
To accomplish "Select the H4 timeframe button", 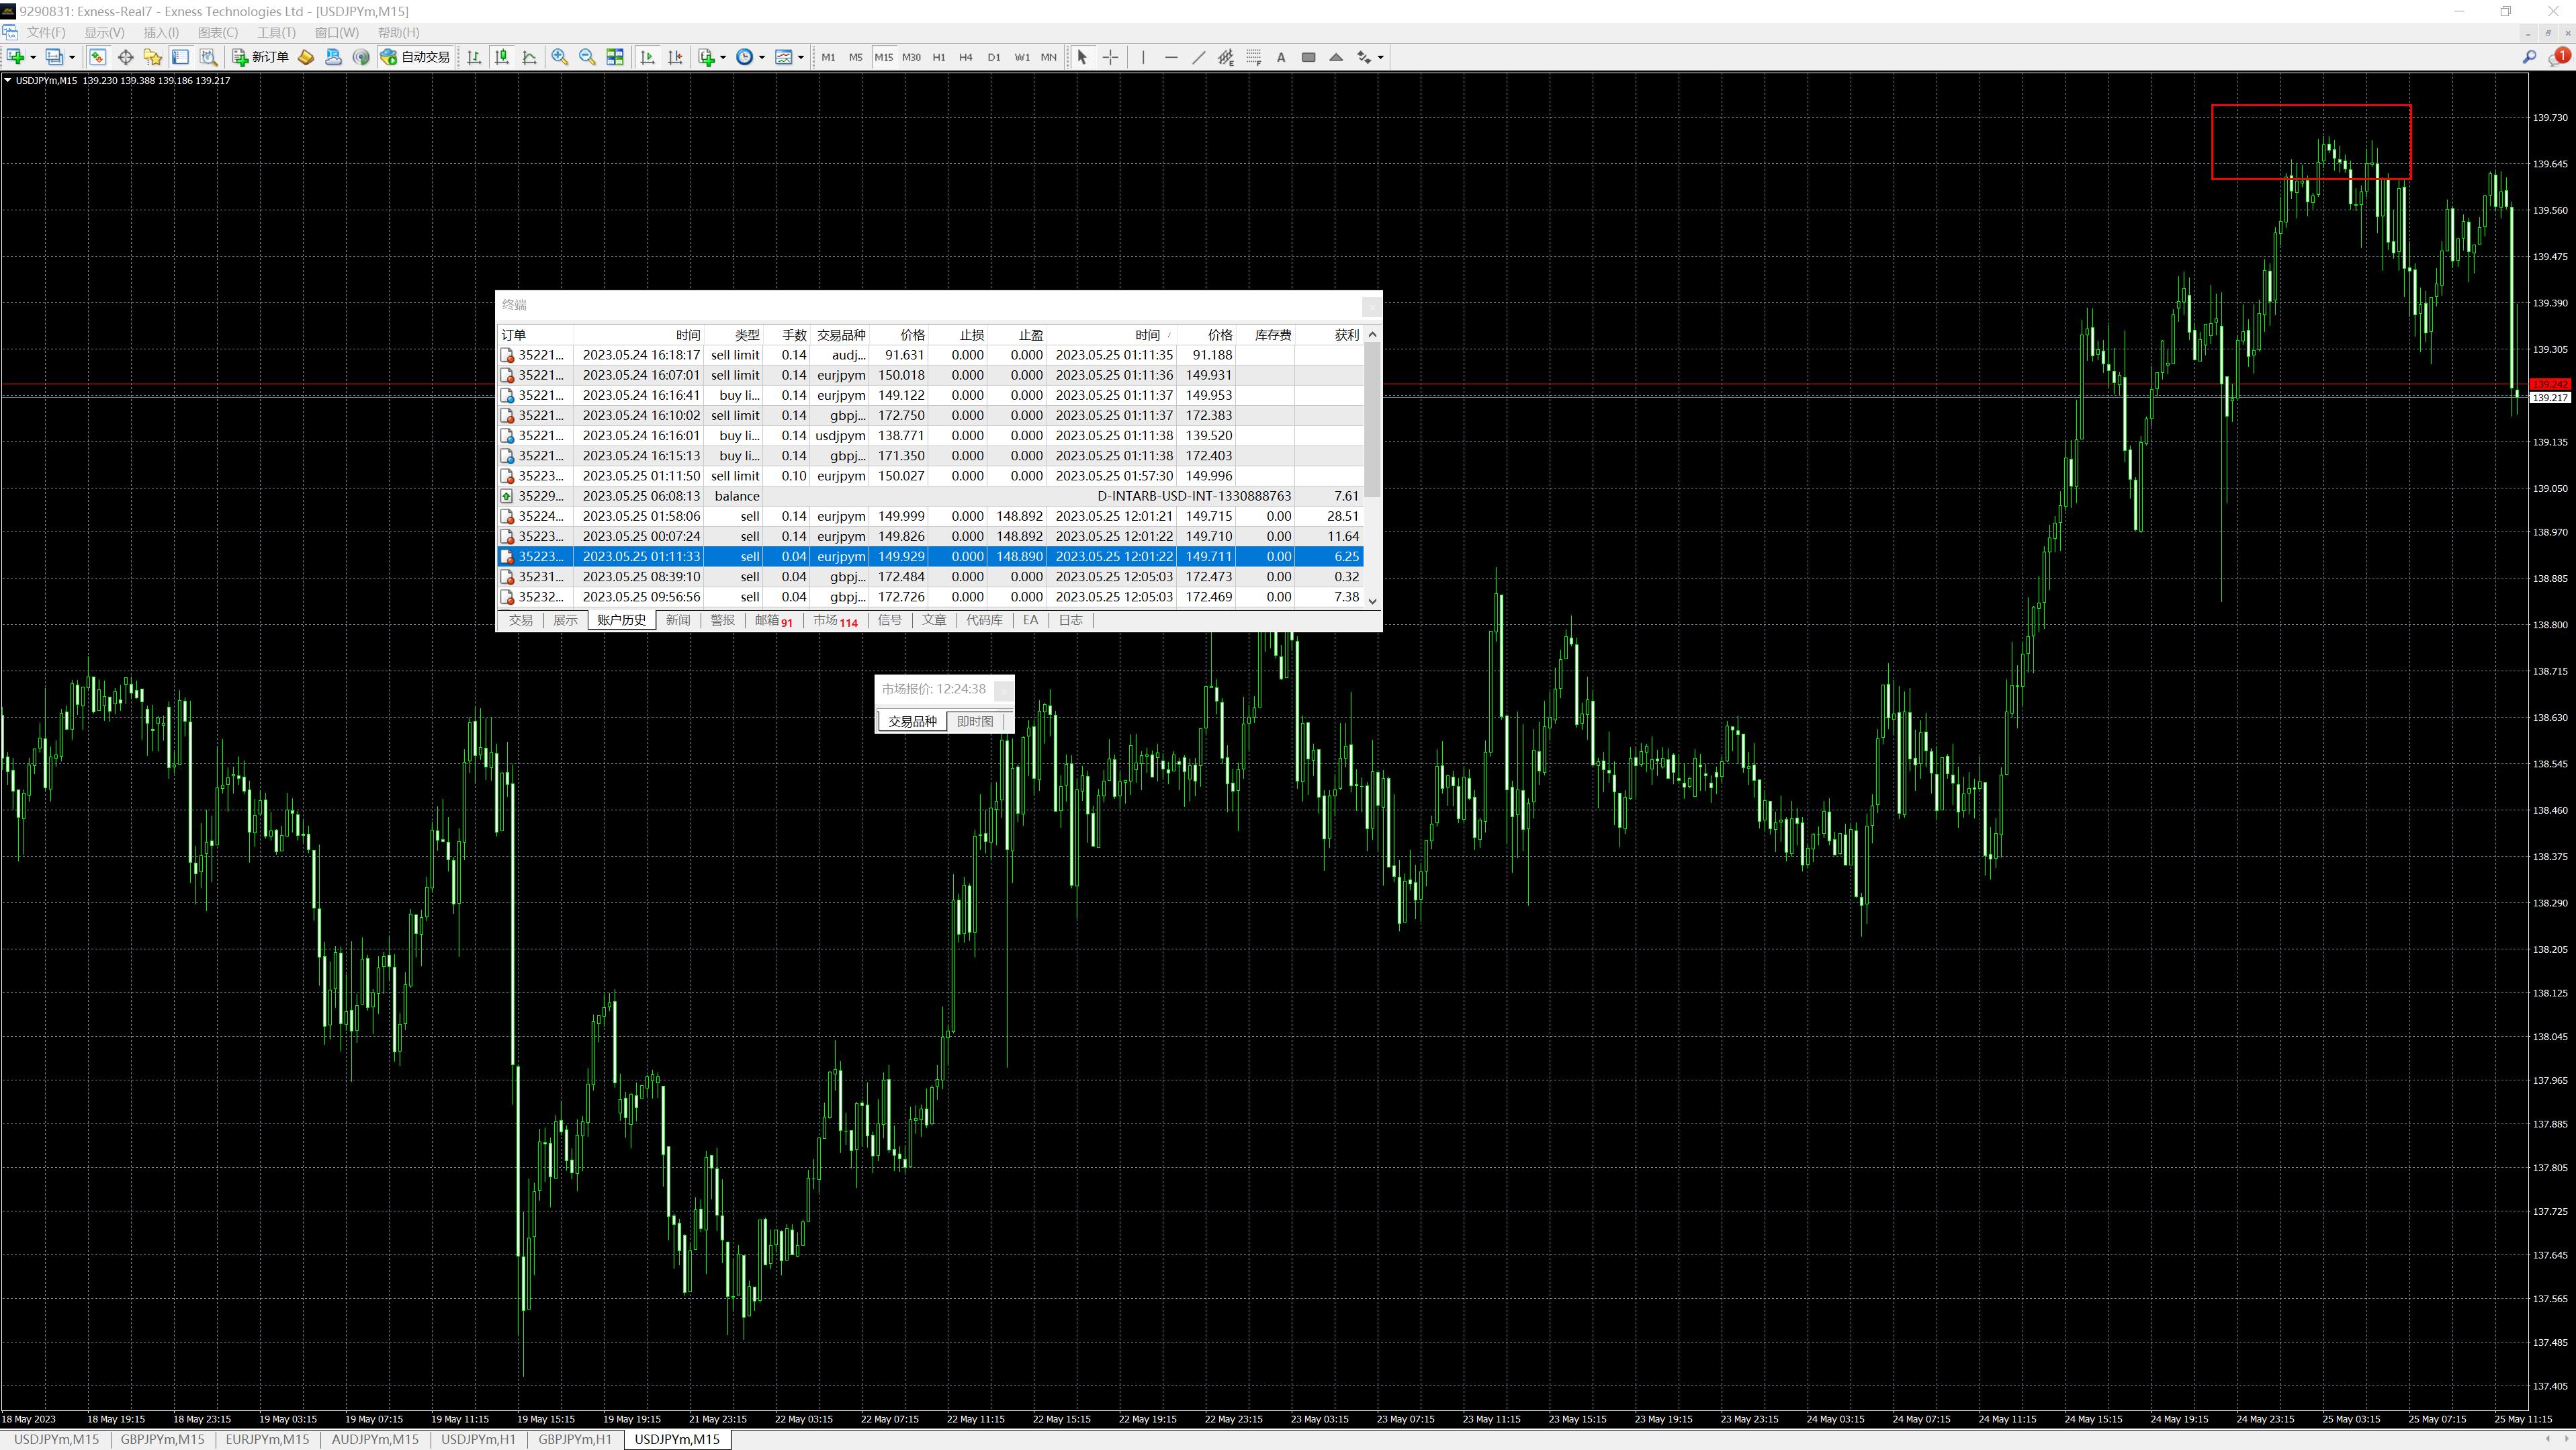I will [x=965, y=57].
